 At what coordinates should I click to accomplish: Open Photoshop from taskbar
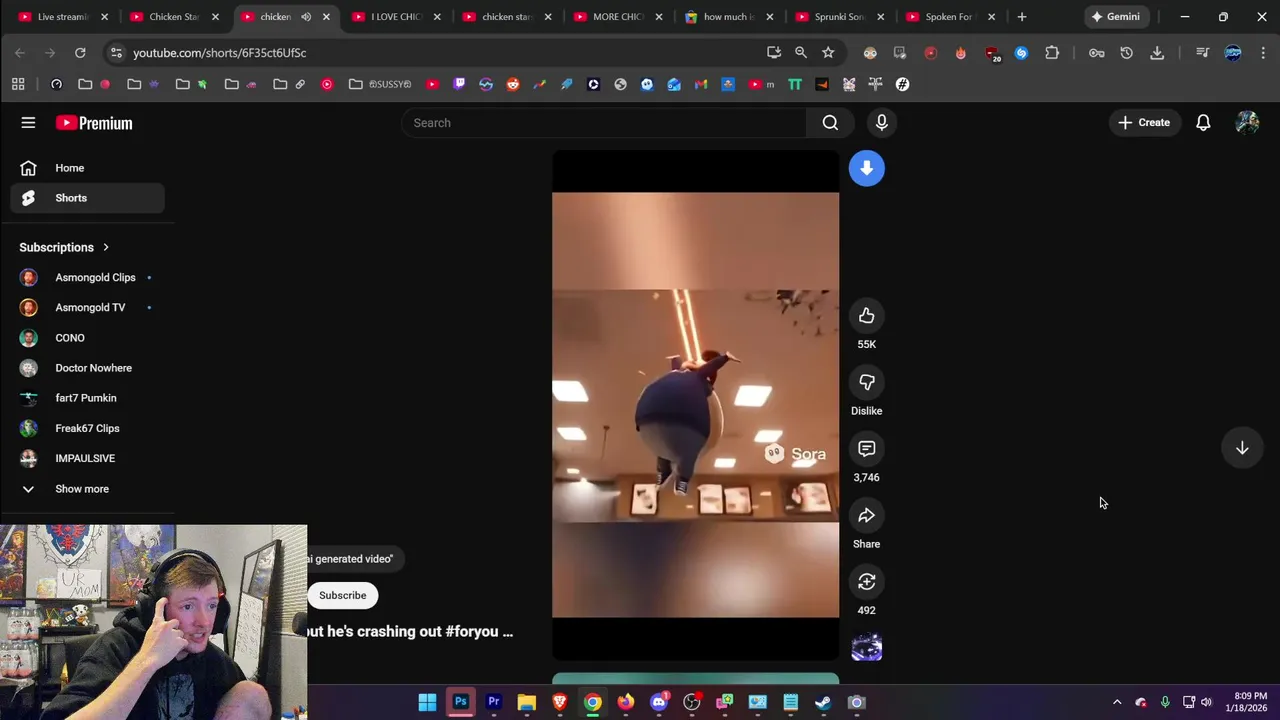(460, 702)
